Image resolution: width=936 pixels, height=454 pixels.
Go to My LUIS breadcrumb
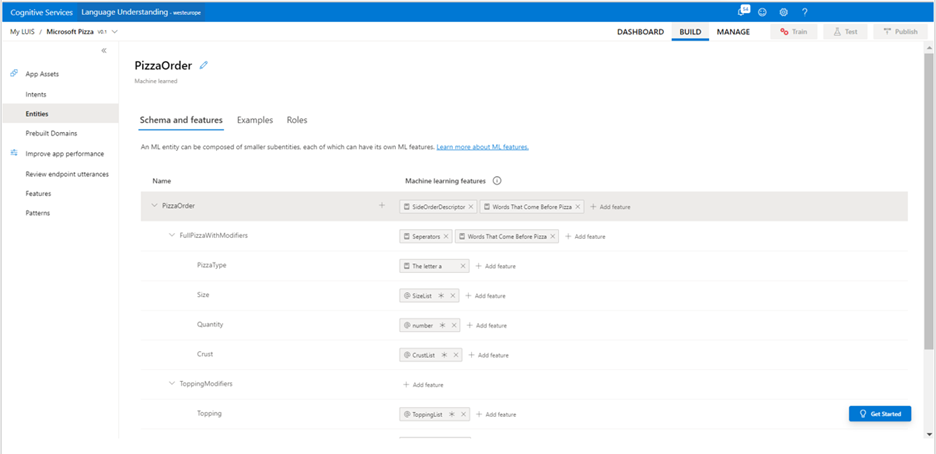(23, 32)
